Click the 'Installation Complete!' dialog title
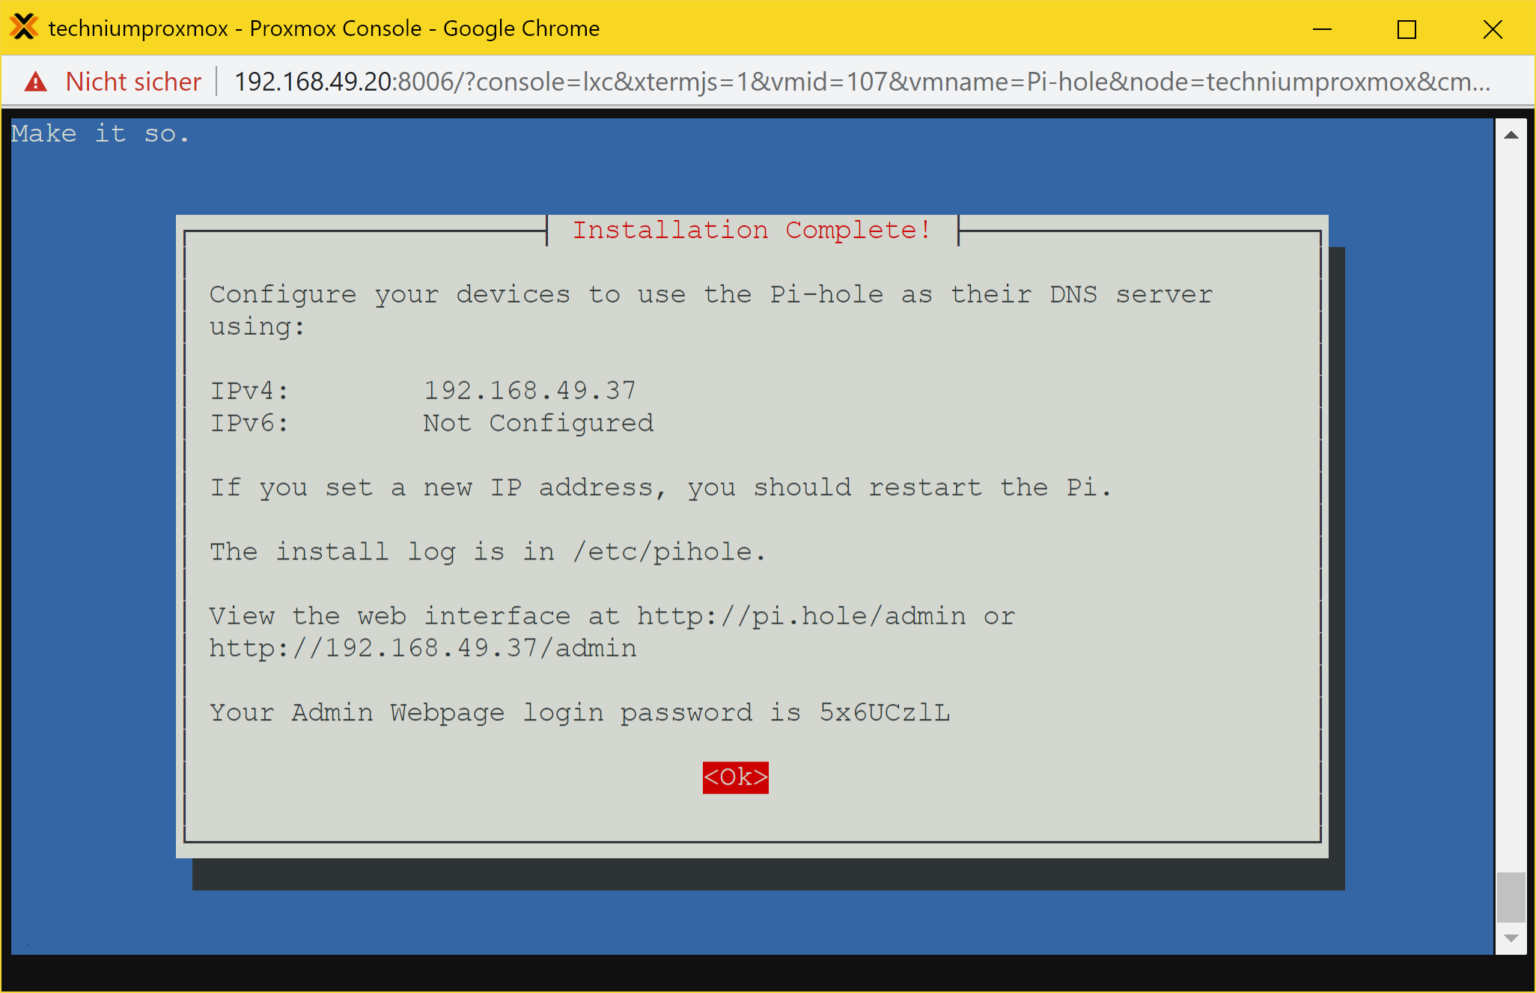The image size is (1536, 993). pyautogui.click(x=752, y=229)
